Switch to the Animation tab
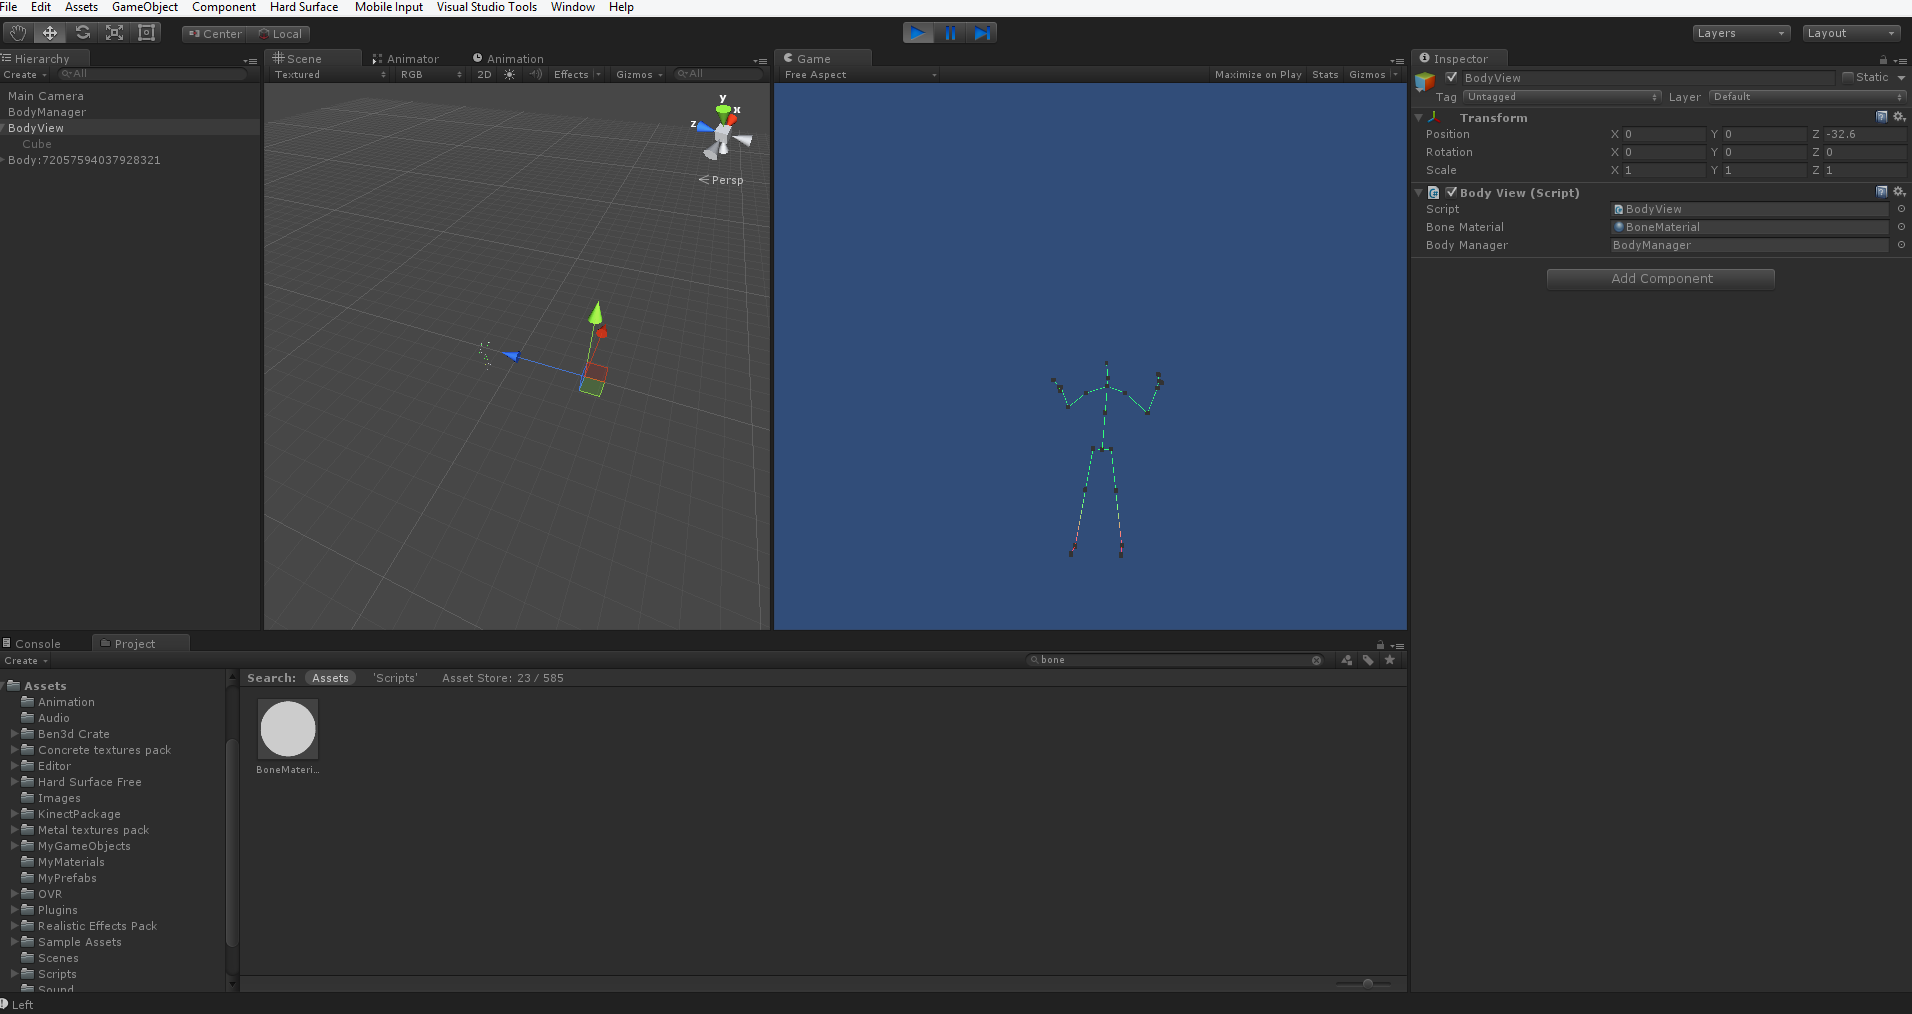This screenshot has width=1912, height=1014. pyautogui.click(x=508, y=59)
